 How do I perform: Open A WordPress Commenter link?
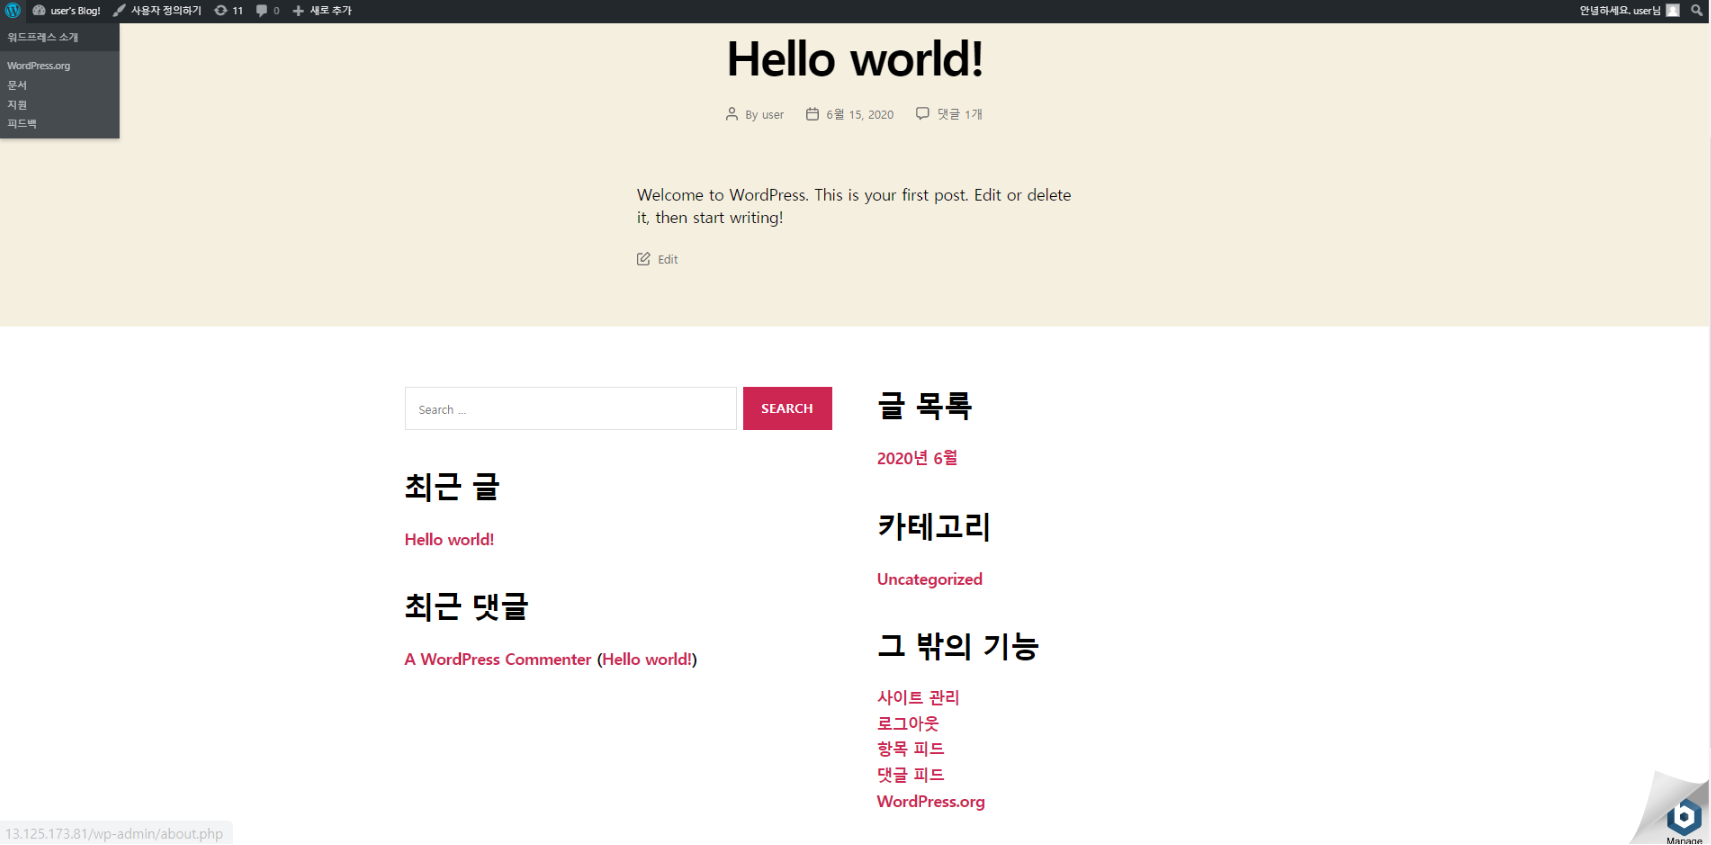[497, 660]
